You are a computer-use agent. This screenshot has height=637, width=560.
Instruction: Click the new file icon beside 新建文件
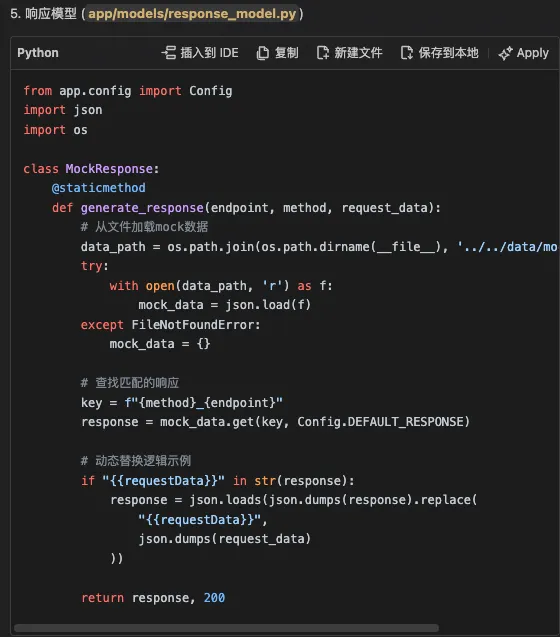click(x=323, y=53)
